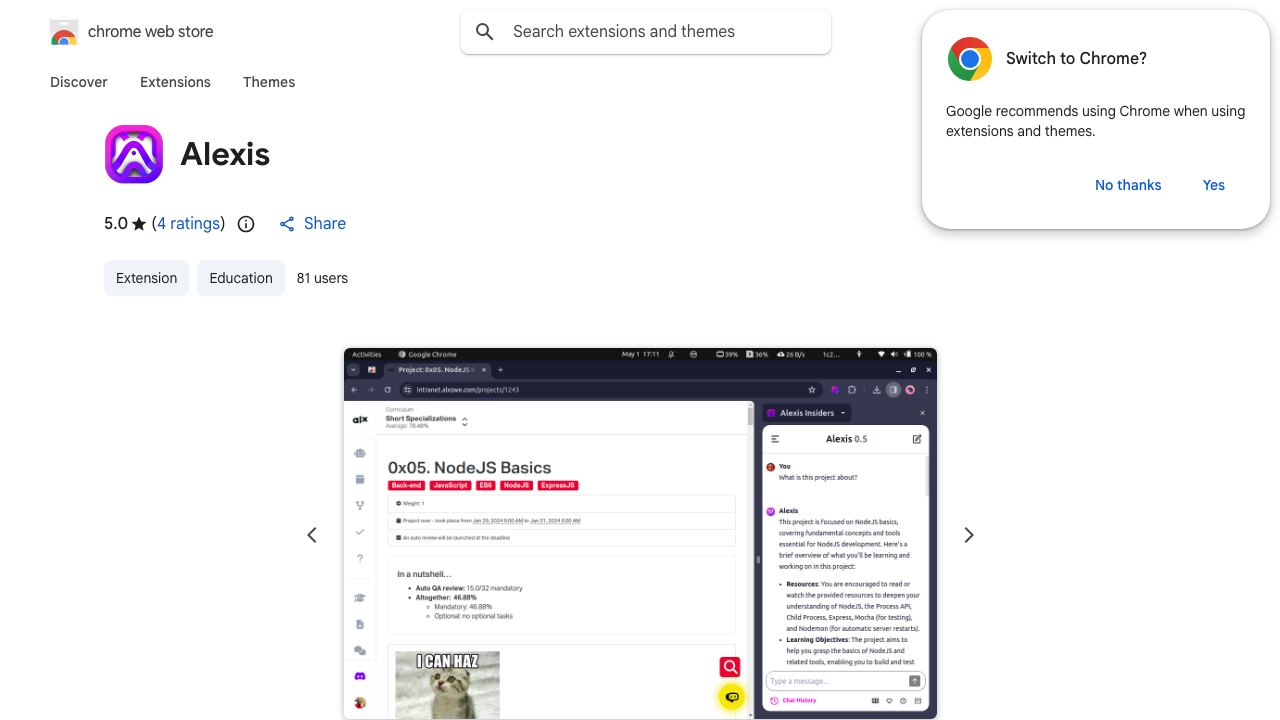This screenshot has height=720, width=1280.
Task: Click the magnifier icon in the search bar
Action: click(x=485, y=32)
